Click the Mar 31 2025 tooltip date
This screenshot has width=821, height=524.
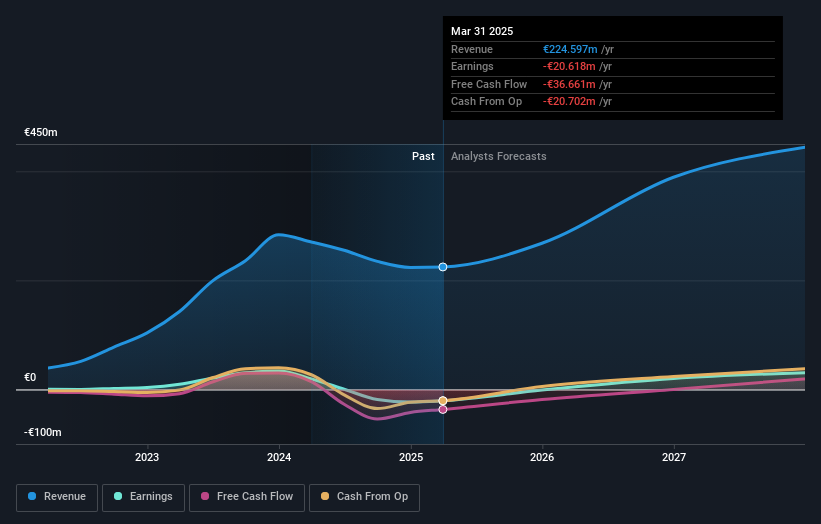[x=482, y=31]
